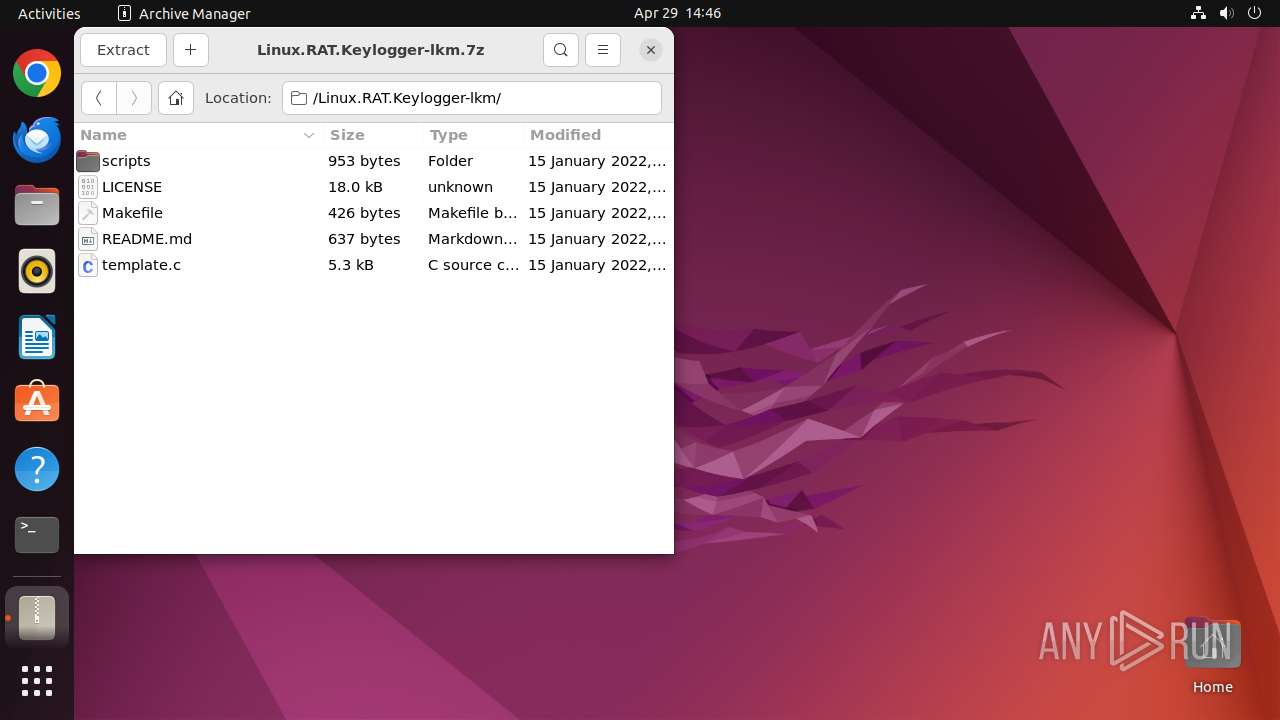Viewport: 1280px width, 720px height.
Task: Click the 'Folder' type cell
Action: click(450, 161)
